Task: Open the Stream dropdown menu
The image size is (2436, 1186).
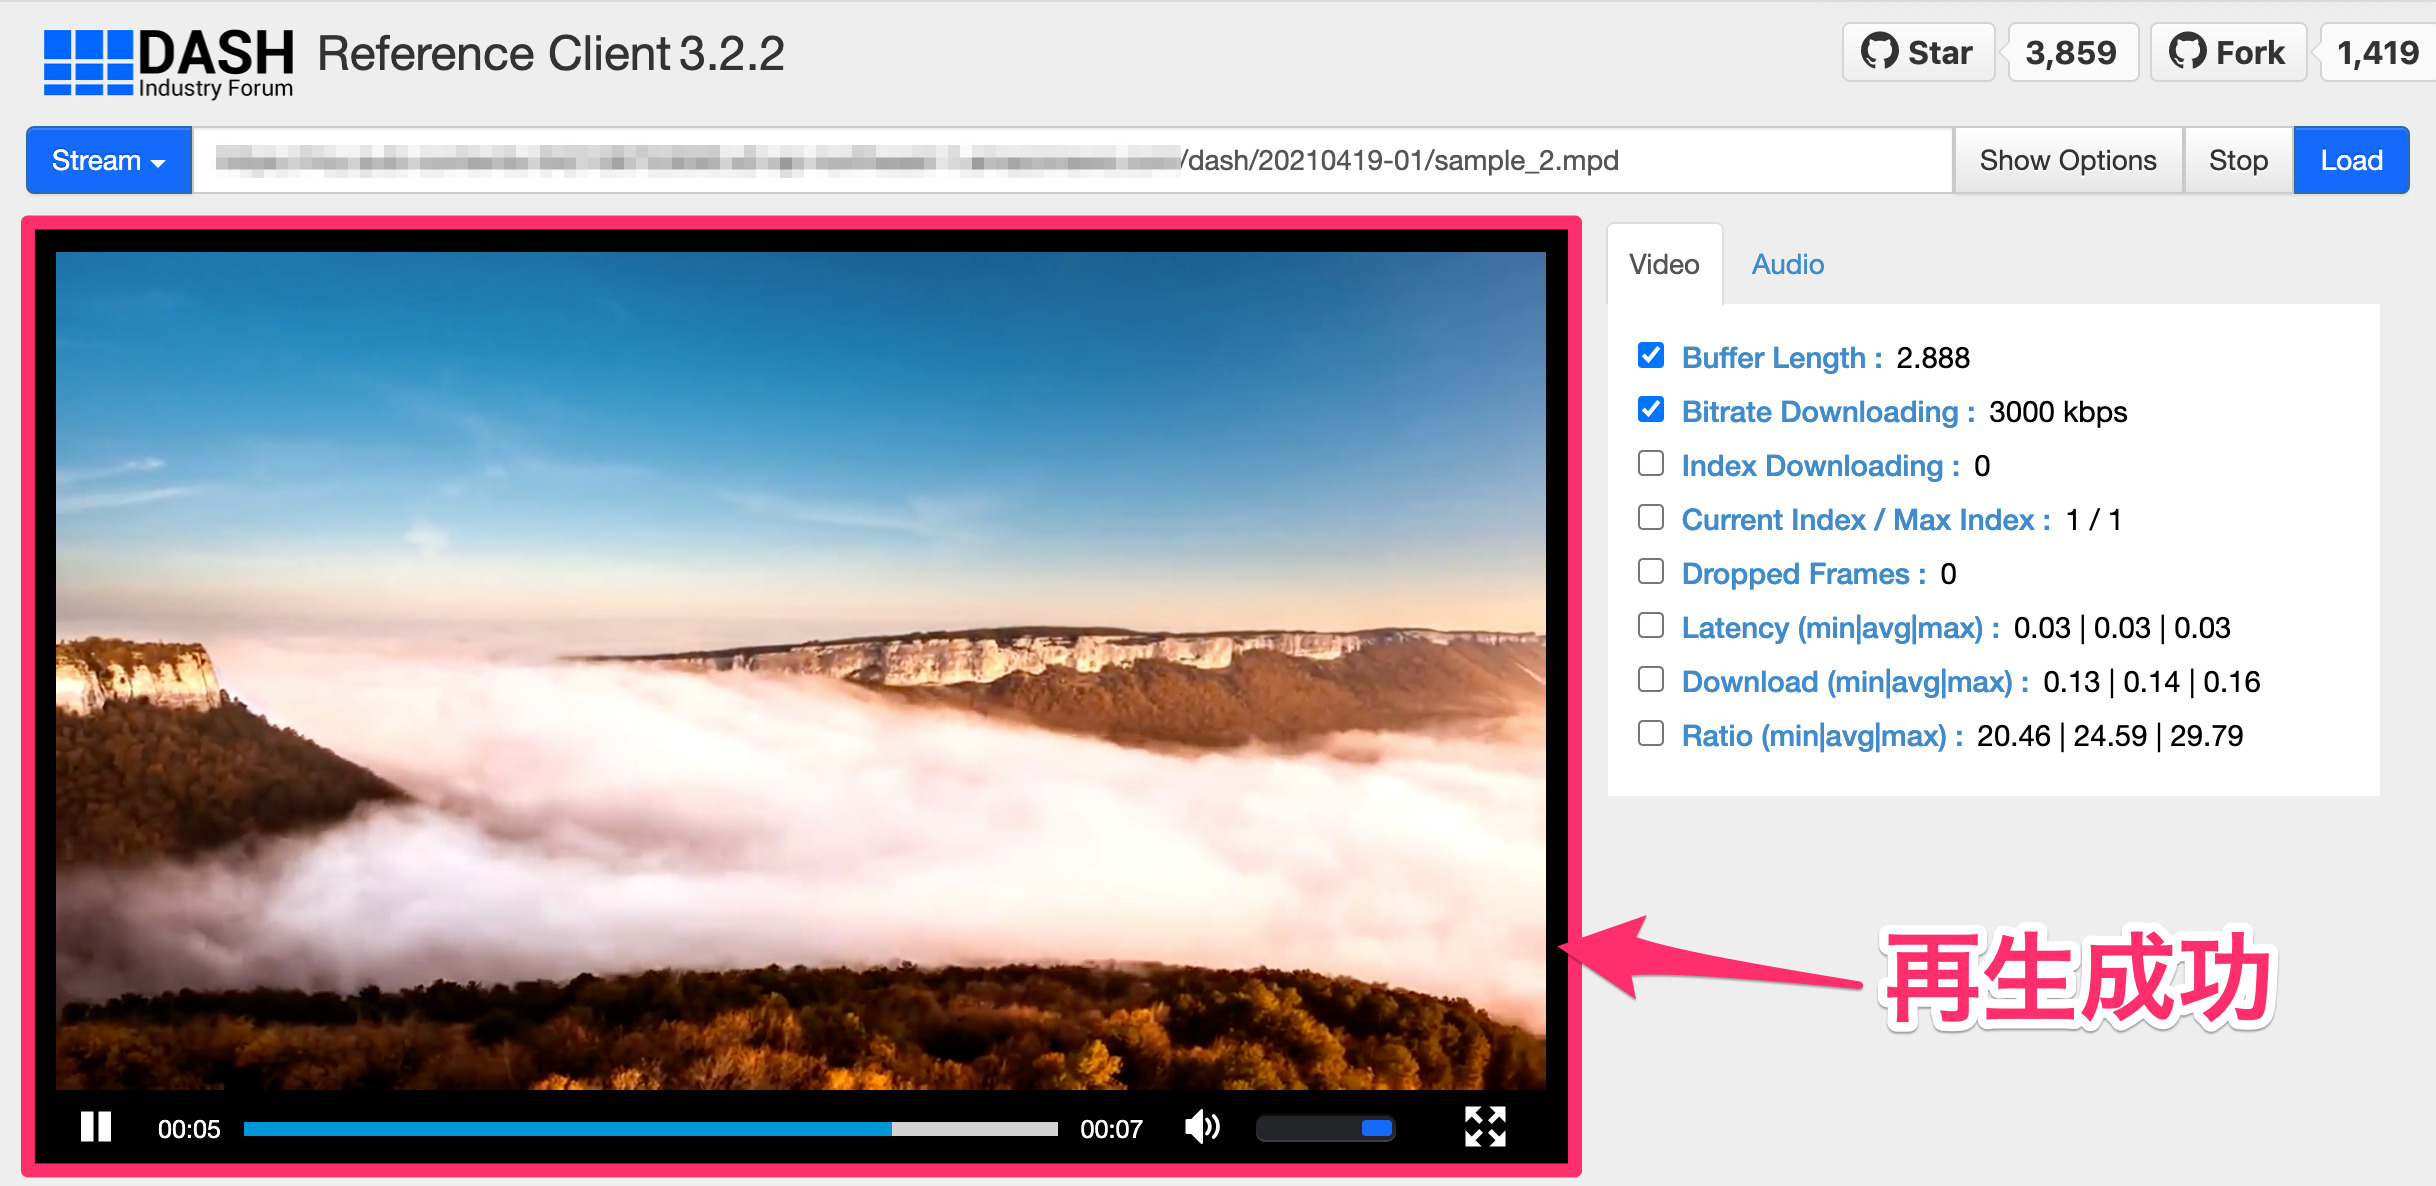Action: click(x=108, y=159)
